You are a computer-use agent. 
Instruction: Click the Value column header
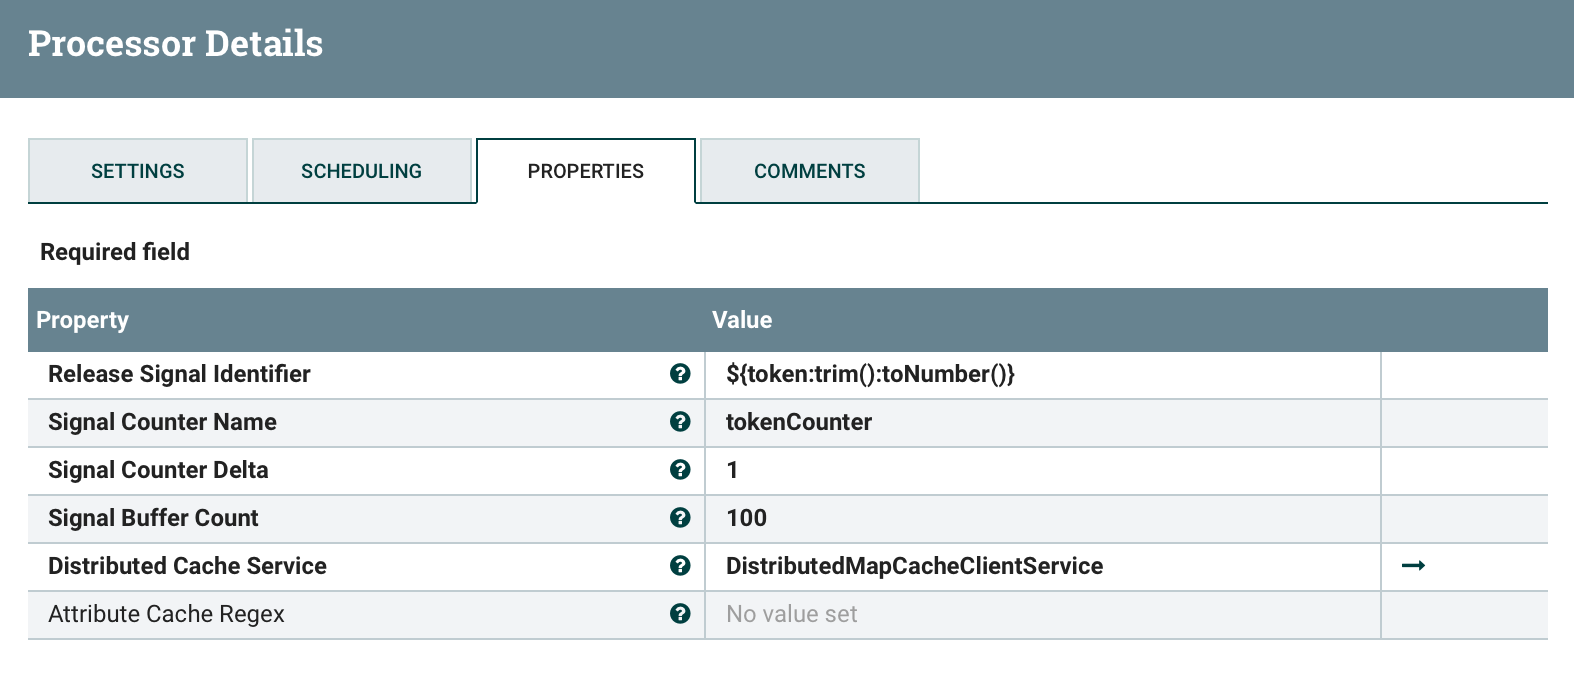(742, 320)
